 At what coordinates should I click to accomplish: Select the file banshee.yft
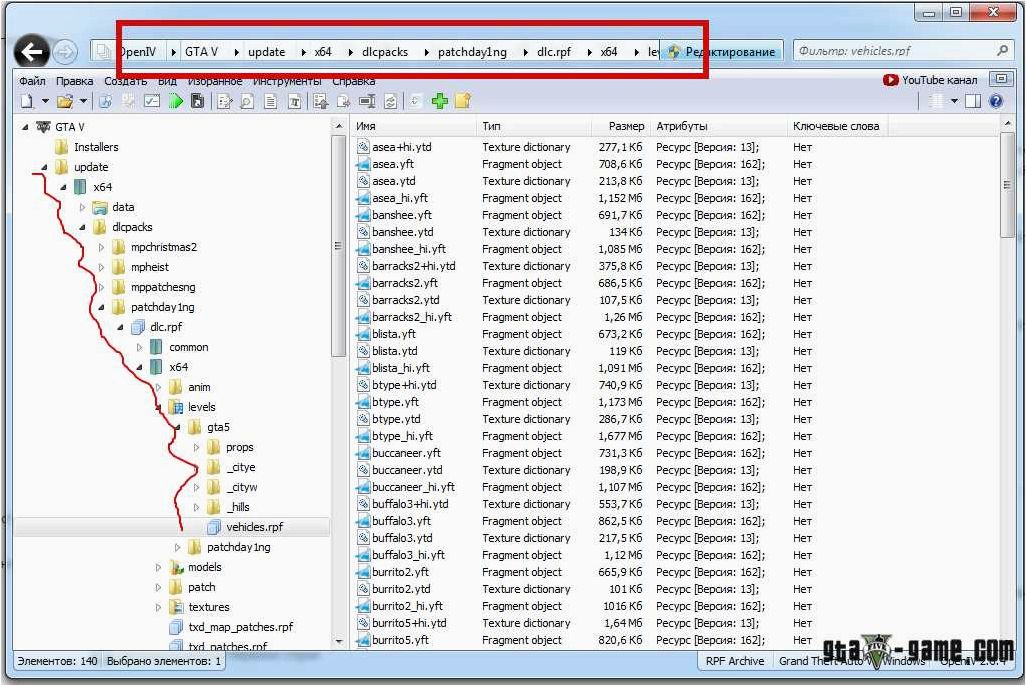coord(402,215)
